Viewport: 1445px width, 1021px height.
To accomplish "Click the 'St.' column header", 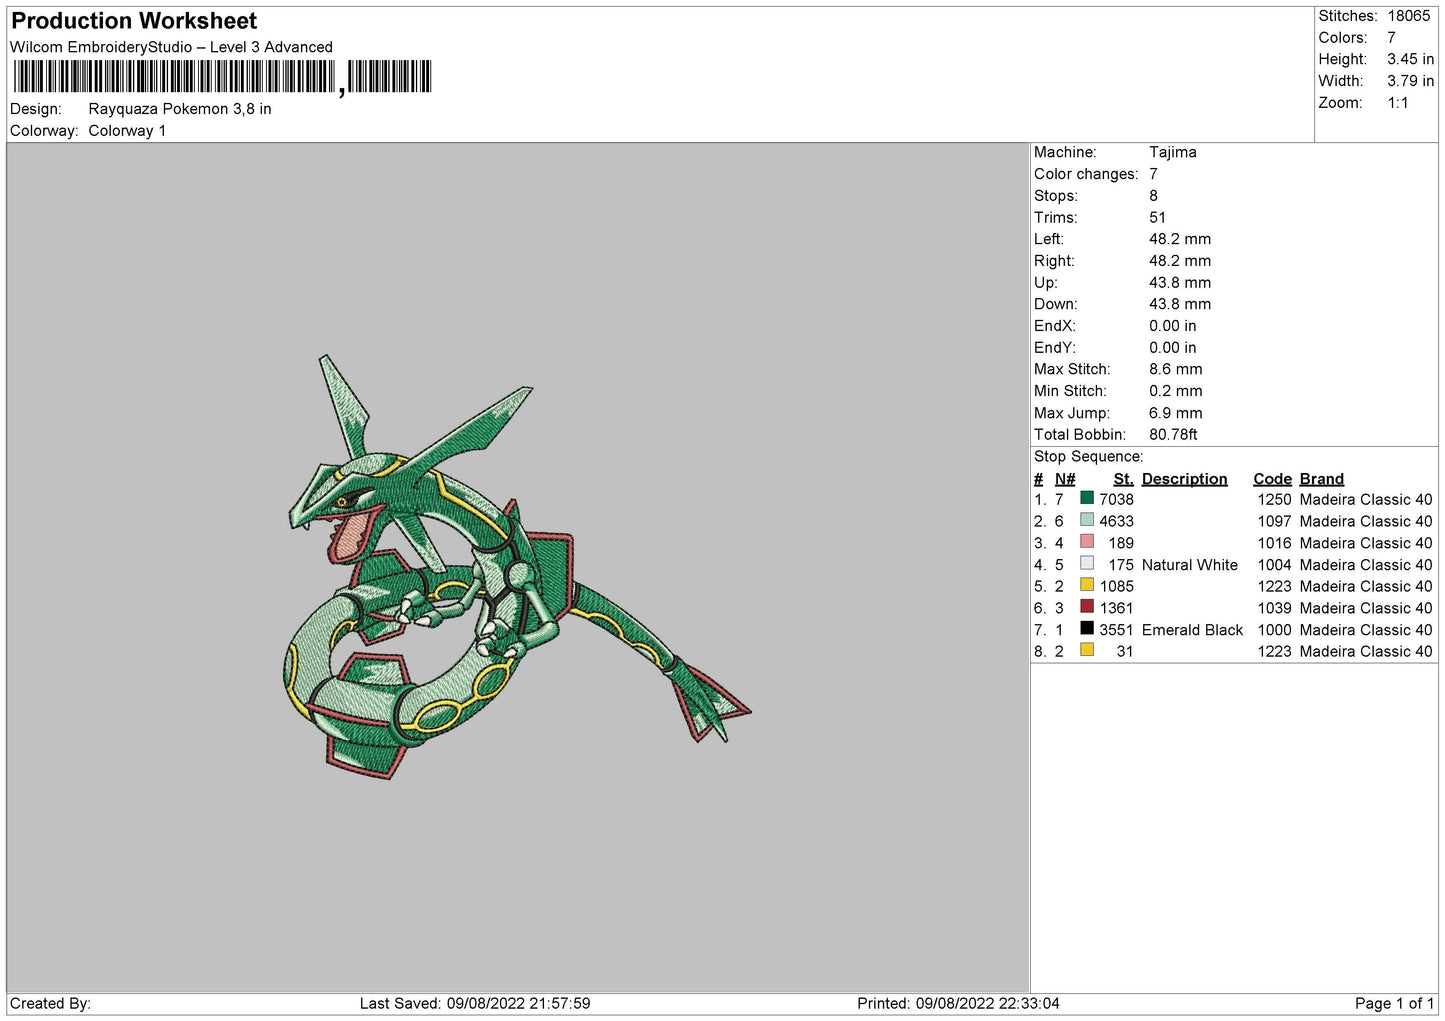I will (1123, 479).
